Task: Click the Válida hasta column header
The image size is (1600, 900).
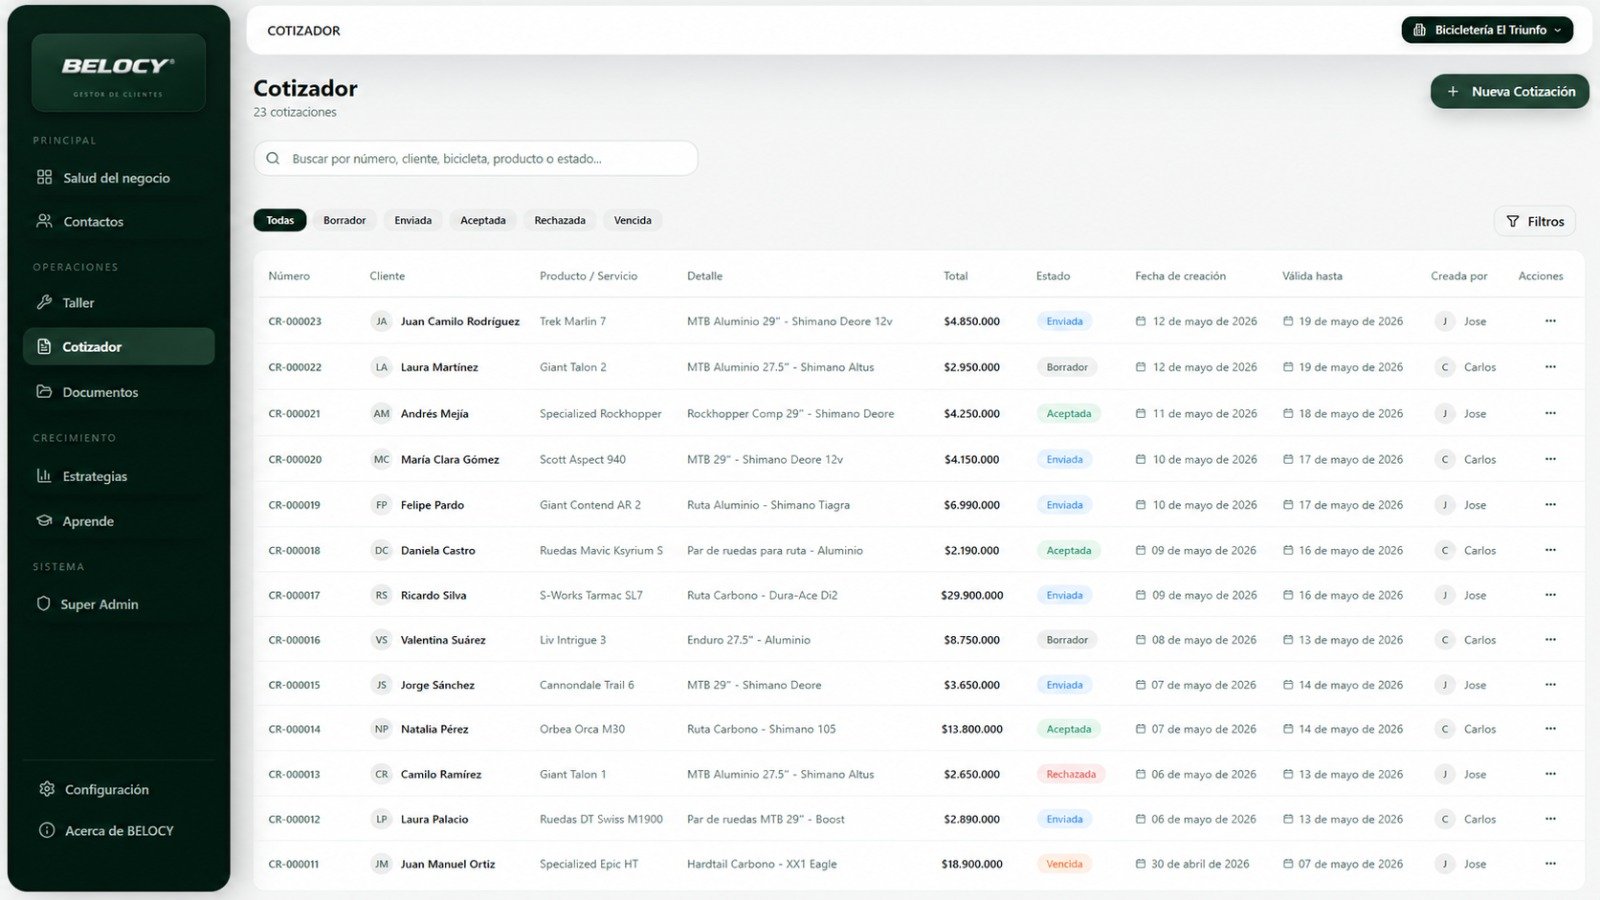Action: [1312, 276]
